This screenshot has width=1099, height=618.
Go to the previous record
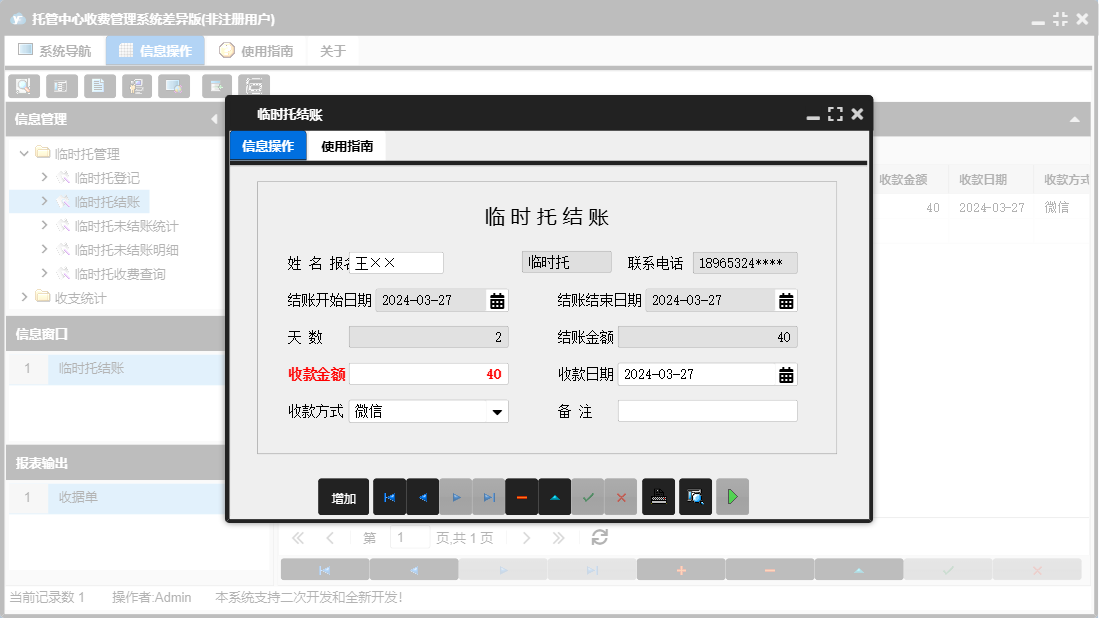pos(422,497)
